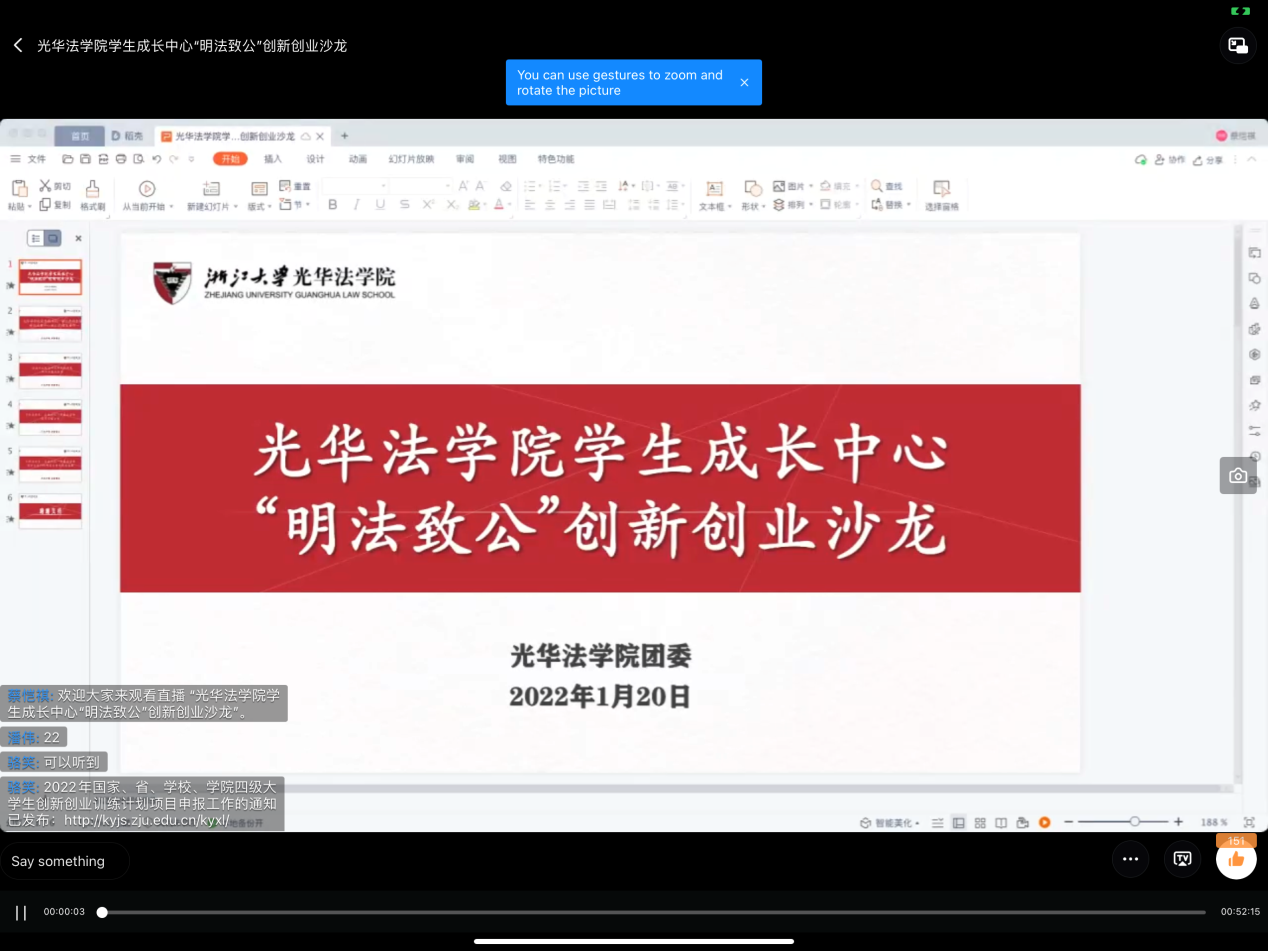Viewport: 1268px width, 951px height.
Task: Click the 查找 find button
Action: (887, 186)
